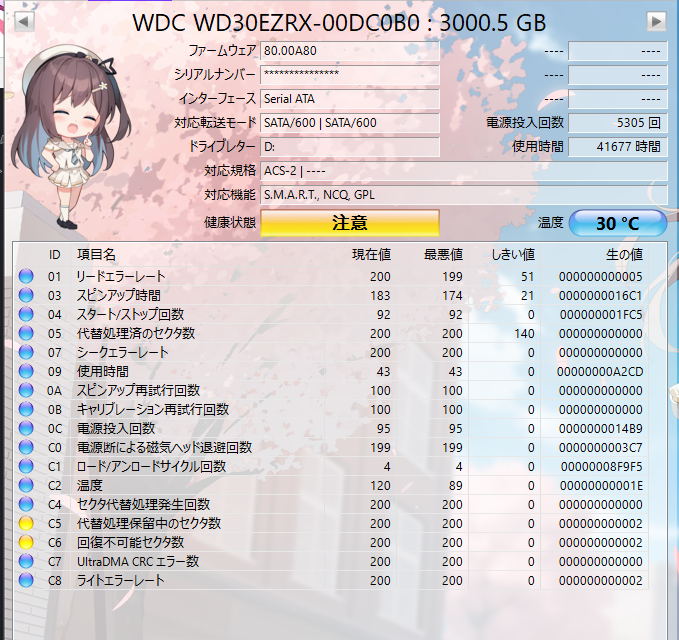679x640 pixels.
Task: Click the interface field Serial ATA
Action: point(350,99)
